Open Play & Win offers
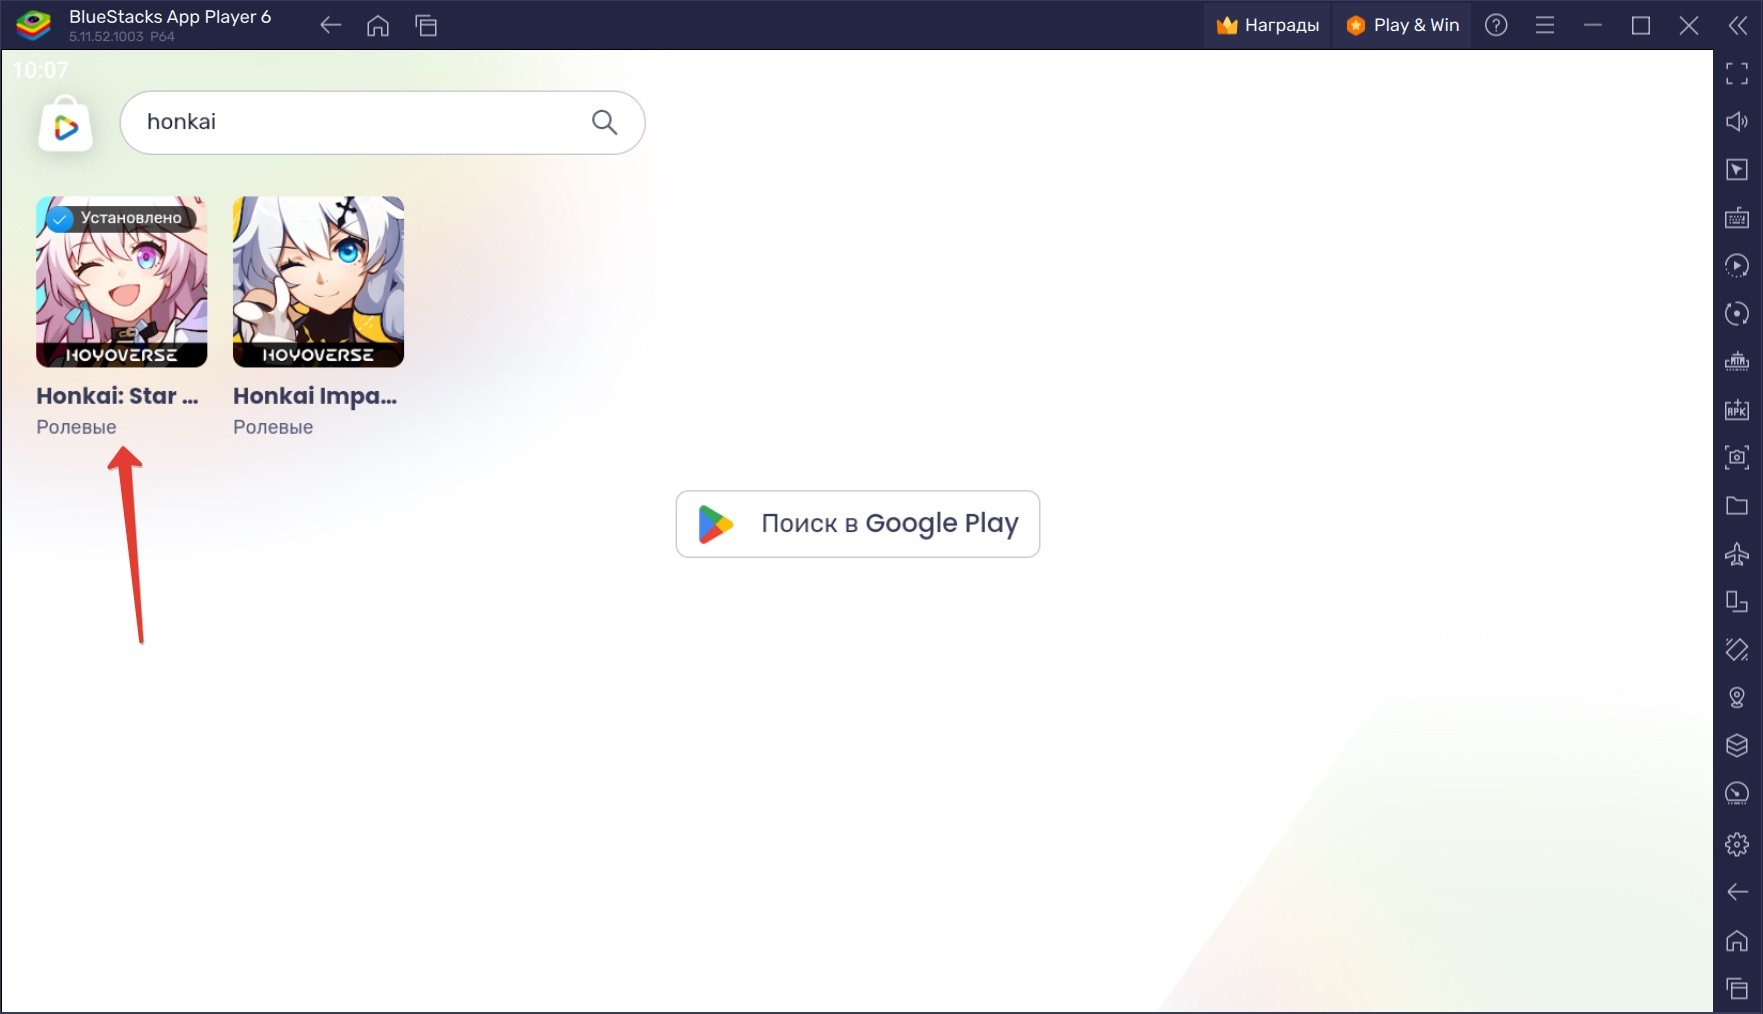Screen dimensions: 1763x1014 pyautogui.click(x=1402, y=25)
